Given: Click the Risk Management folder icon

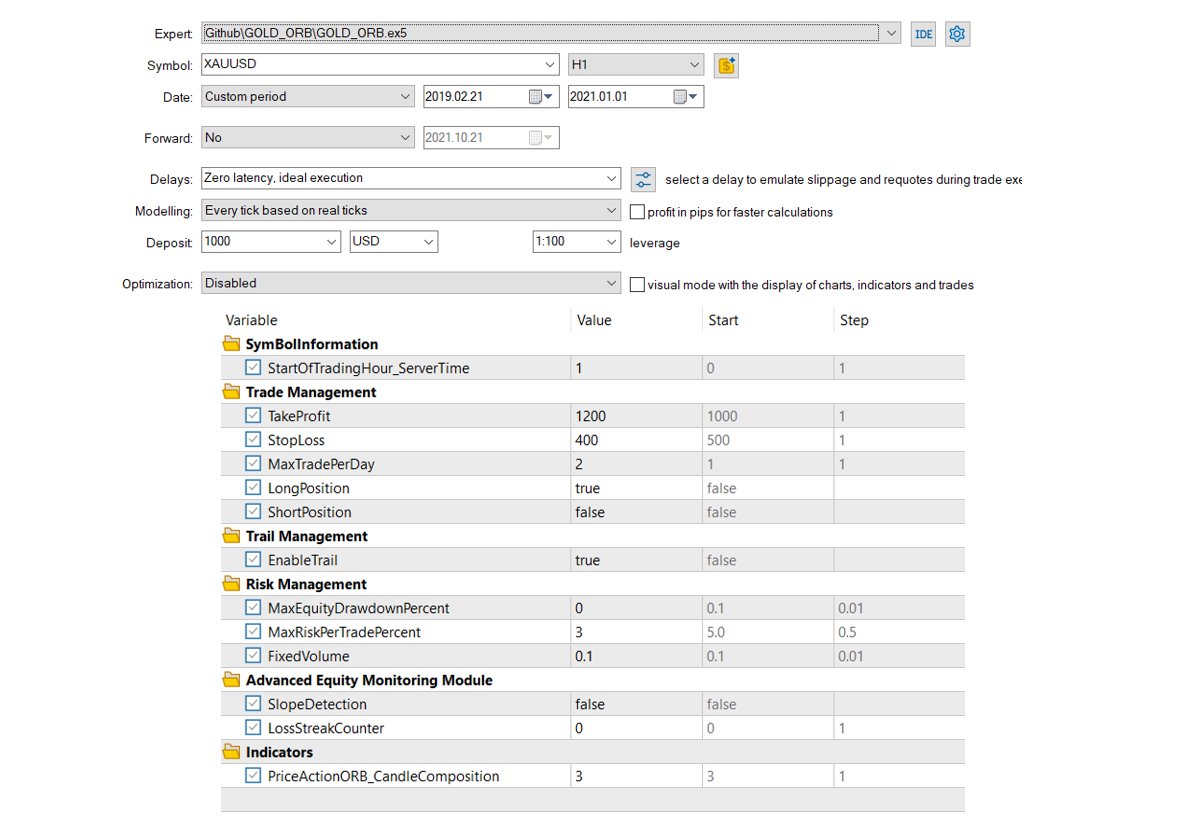Looking at the screenshot, I should (231, 584).
